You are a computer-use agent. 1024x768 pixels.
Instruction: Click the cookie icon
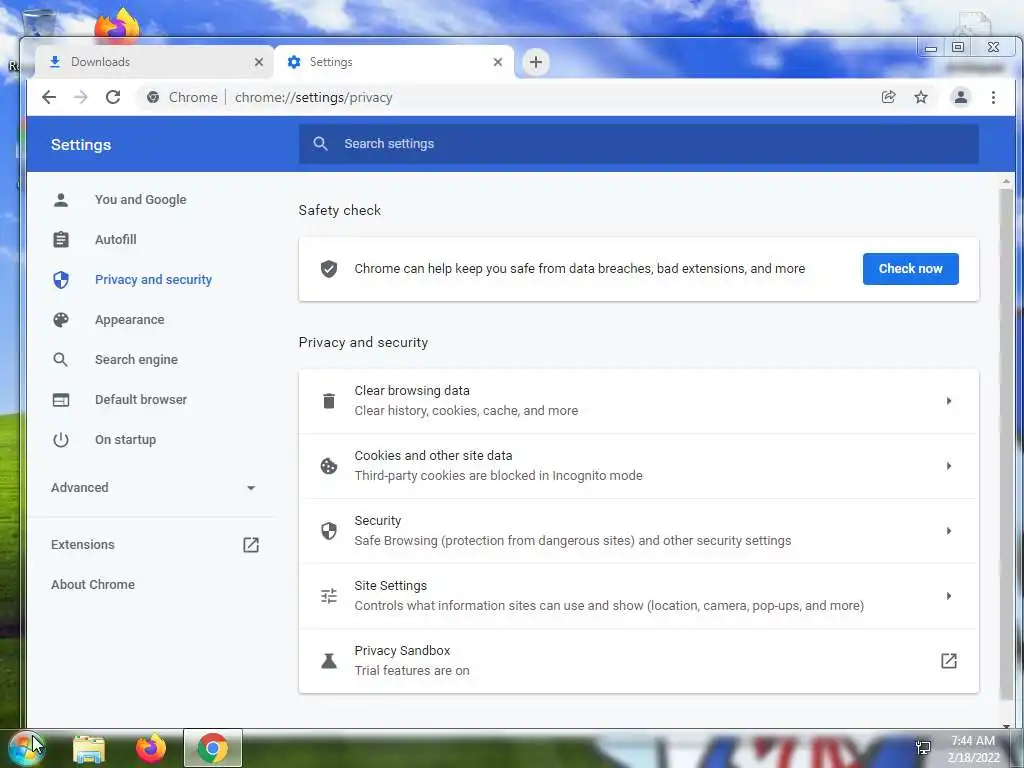(x=329, y=466)
